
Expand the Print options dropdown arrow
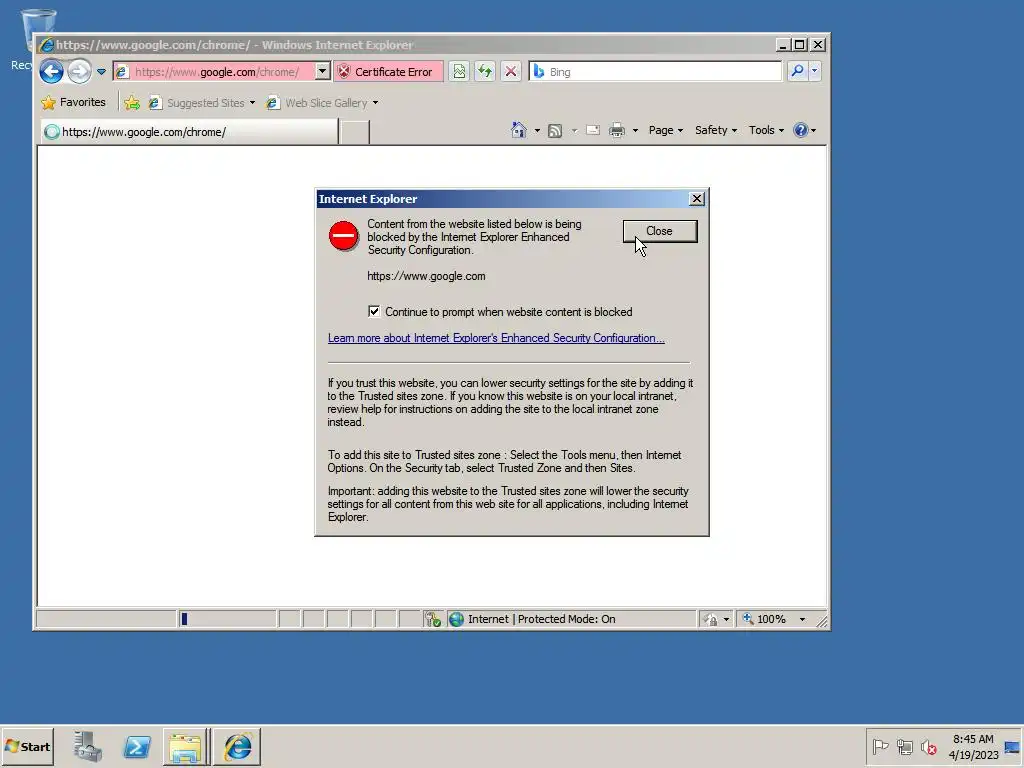(635, 130)
